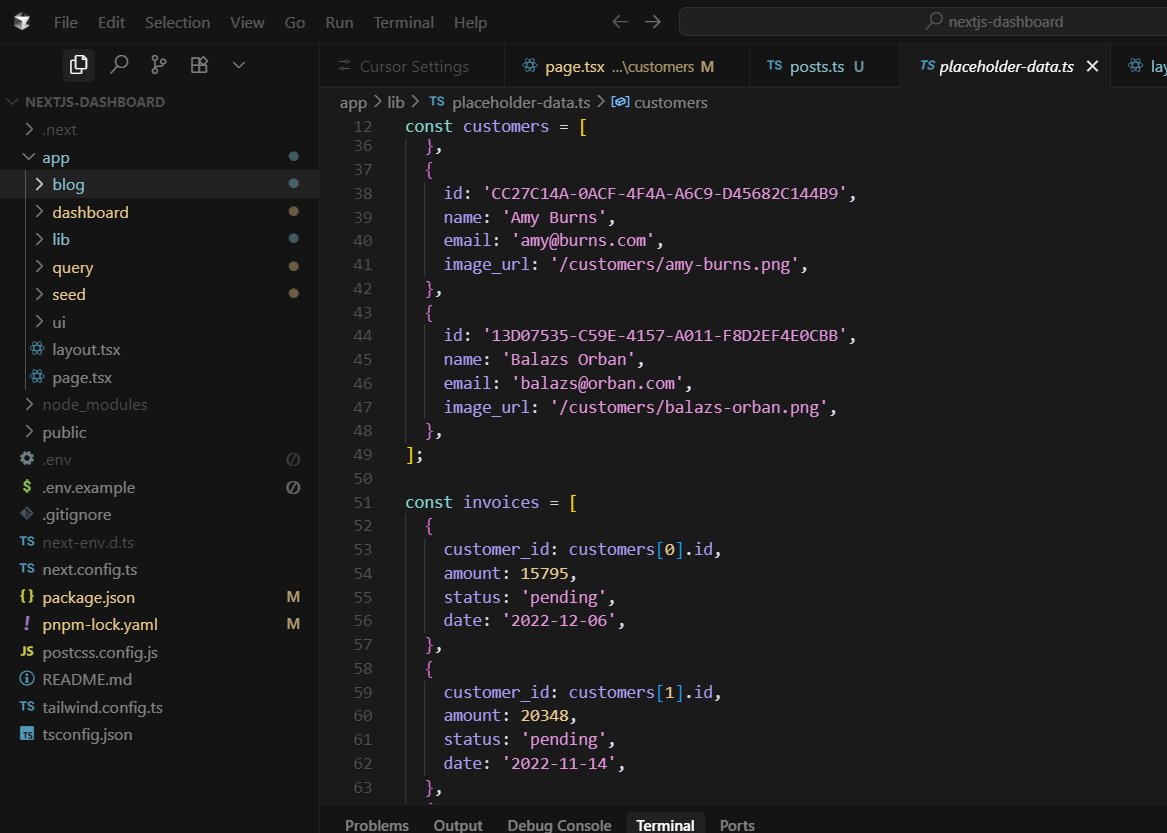Expand the ui folder

pyautogui.click(x=159, y=322)
